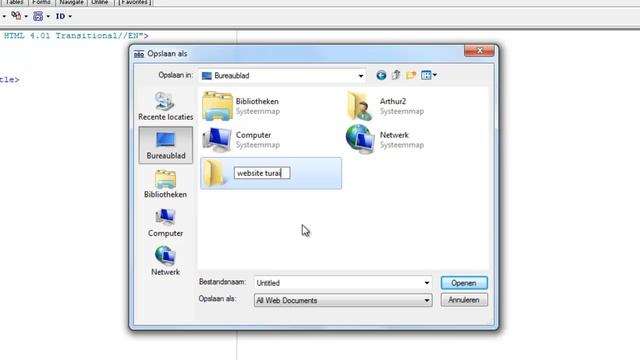Click the Opslaan in label text
This screenshot has height=360, width=640.
tap(176, 75)
